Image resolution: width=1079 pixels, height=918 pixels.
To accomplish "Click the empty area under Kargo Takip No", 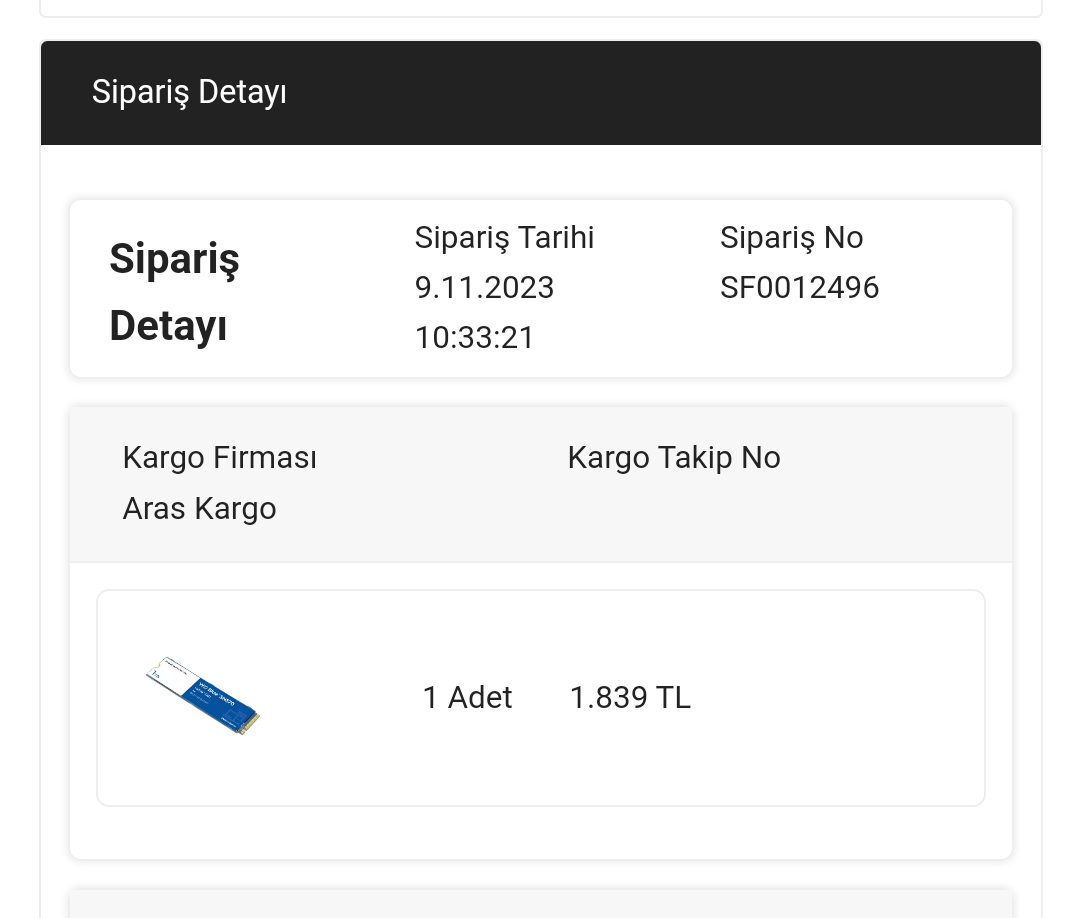I will tap(673, 509).
